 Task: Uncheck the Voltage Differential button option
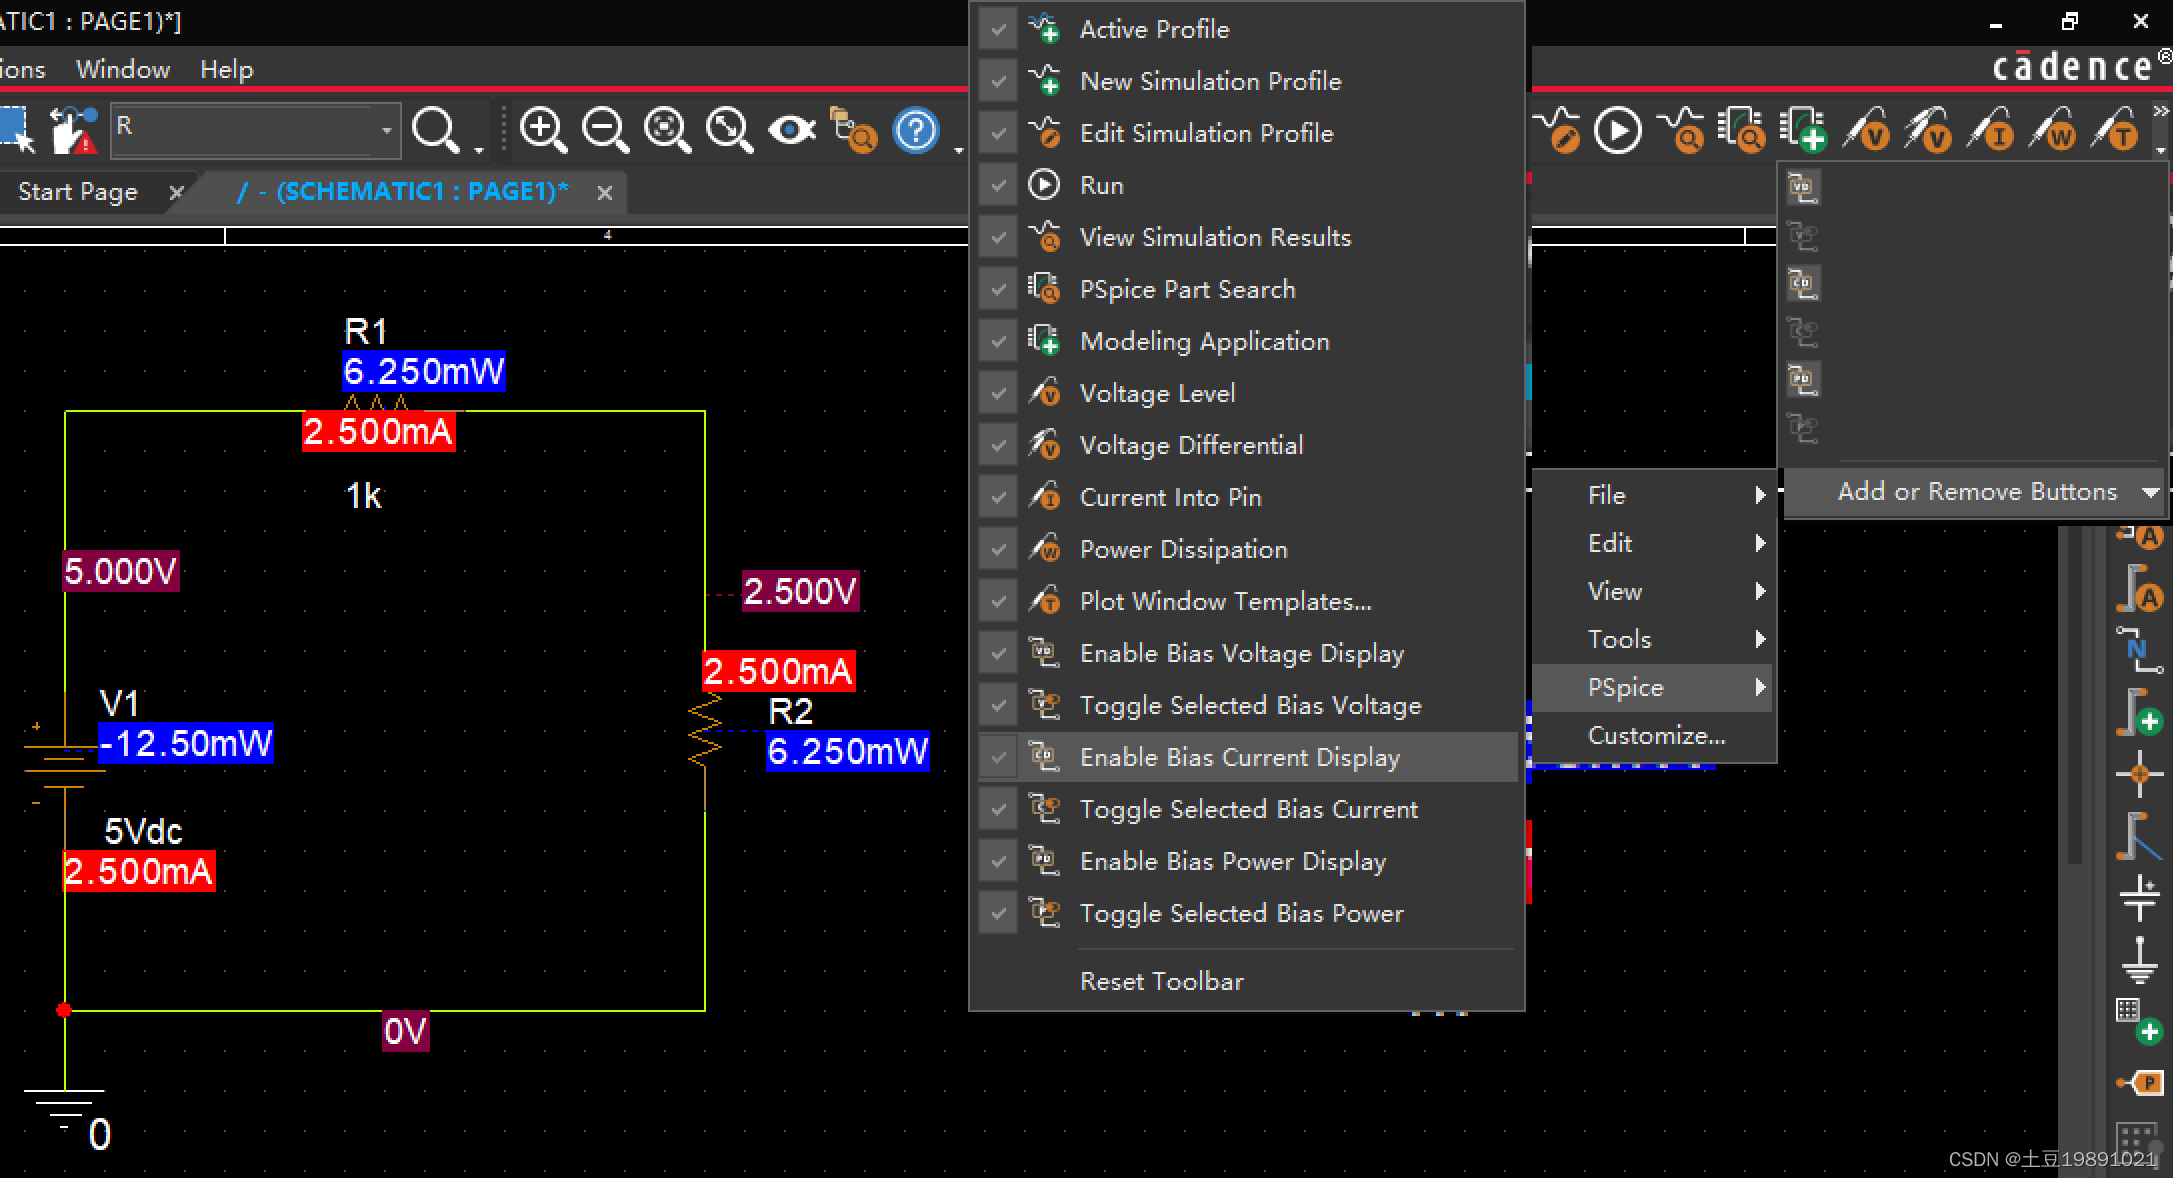click(x=998, y=445)
